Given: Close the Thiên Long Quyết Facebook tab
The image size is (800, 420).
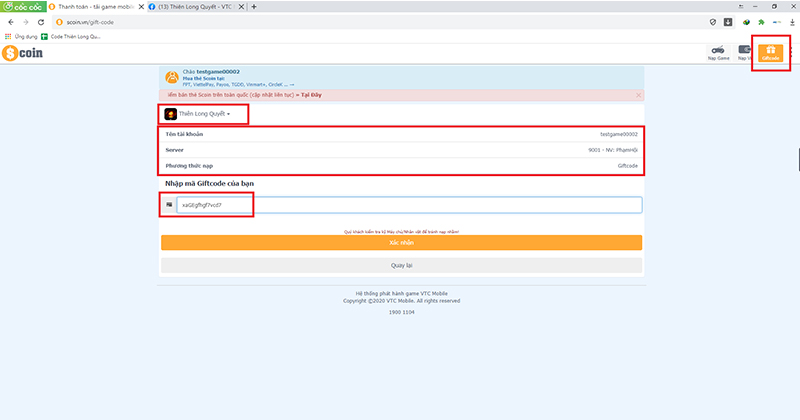Looking at the screenshot, I should pyautogui.click(x=241, y=7).
